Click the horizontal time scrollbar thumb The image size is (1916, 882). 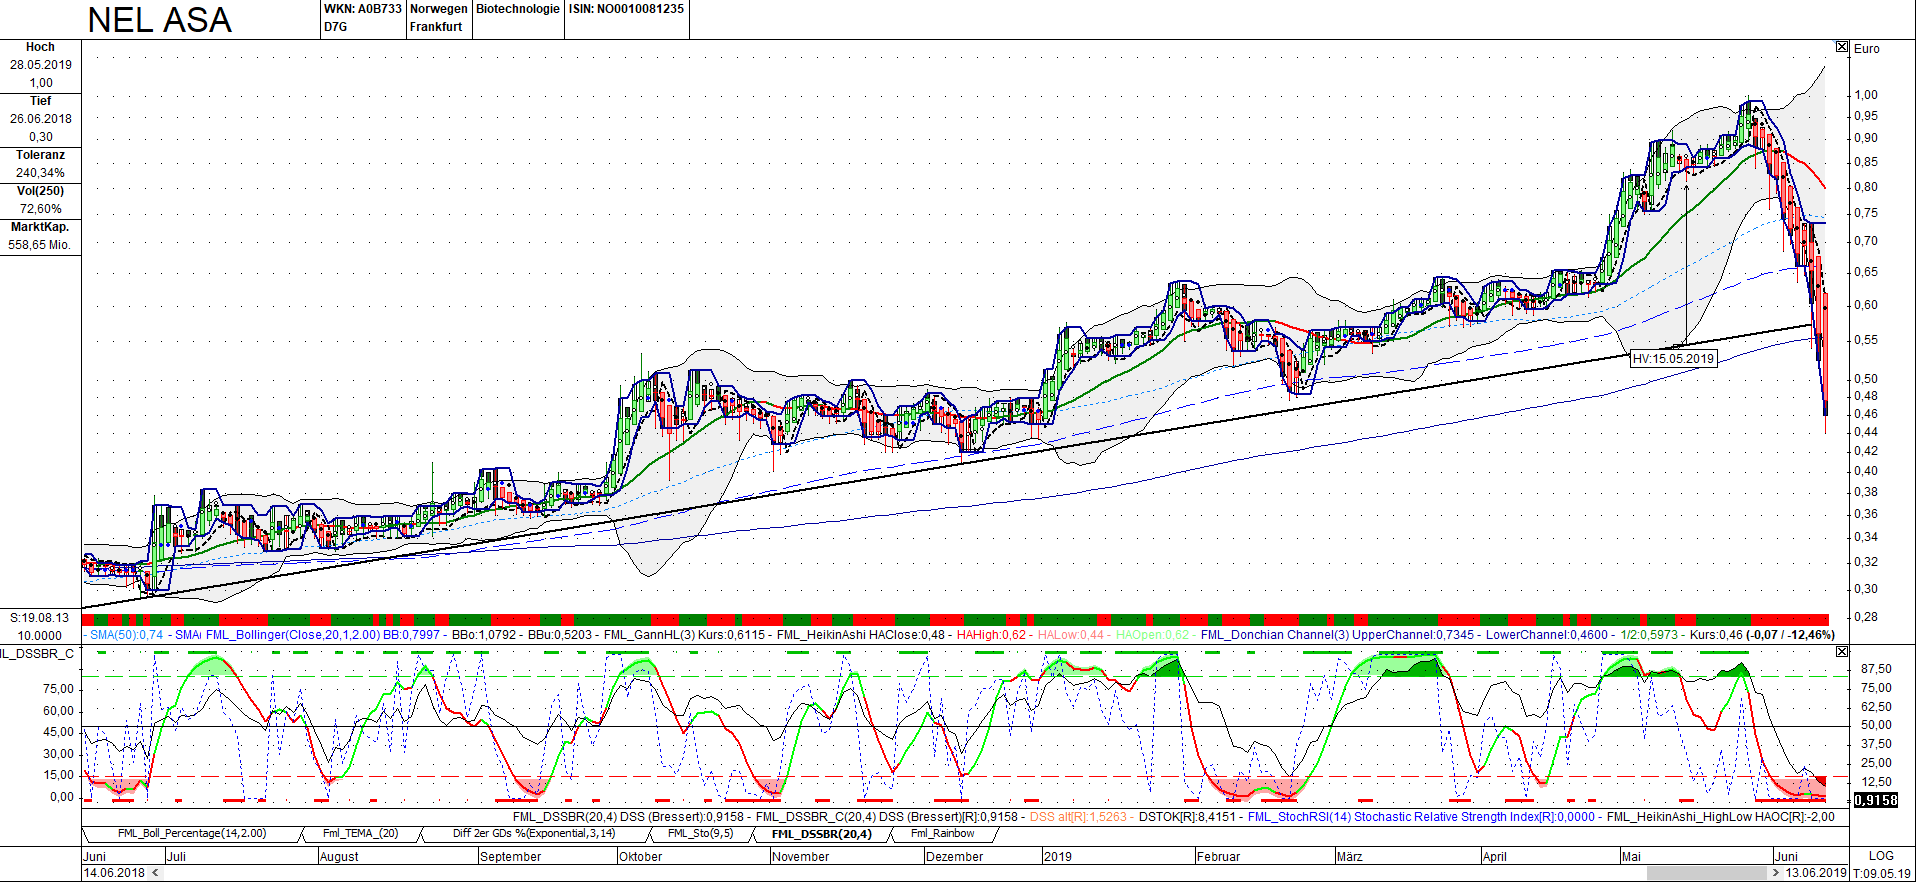tap(1707, 873)
